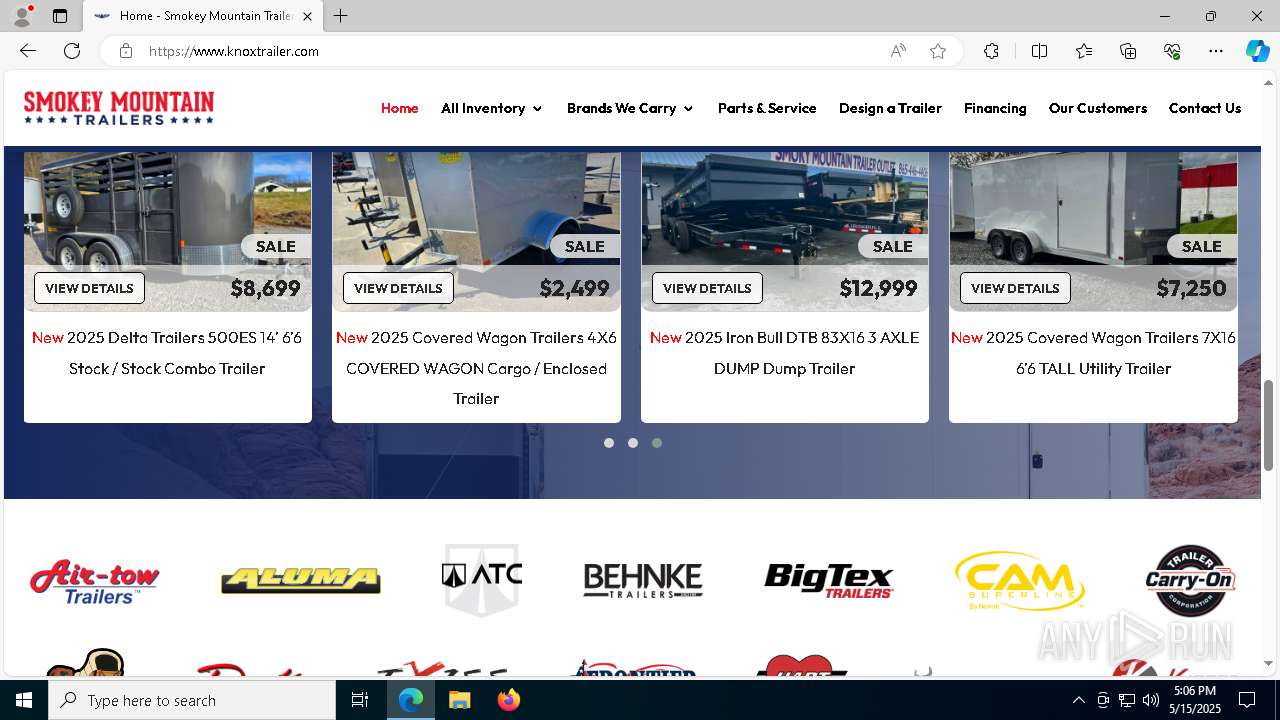Image resolution: width=1280 pixels, height=720 pixels.
Task: Click the browser back arrow
Action: point(28,51)
